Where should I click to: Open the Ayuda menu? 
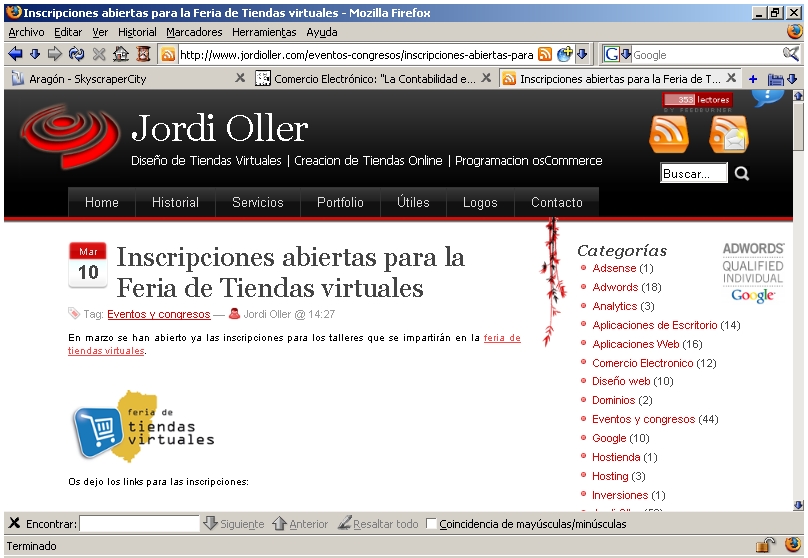(x=322, y=32)
